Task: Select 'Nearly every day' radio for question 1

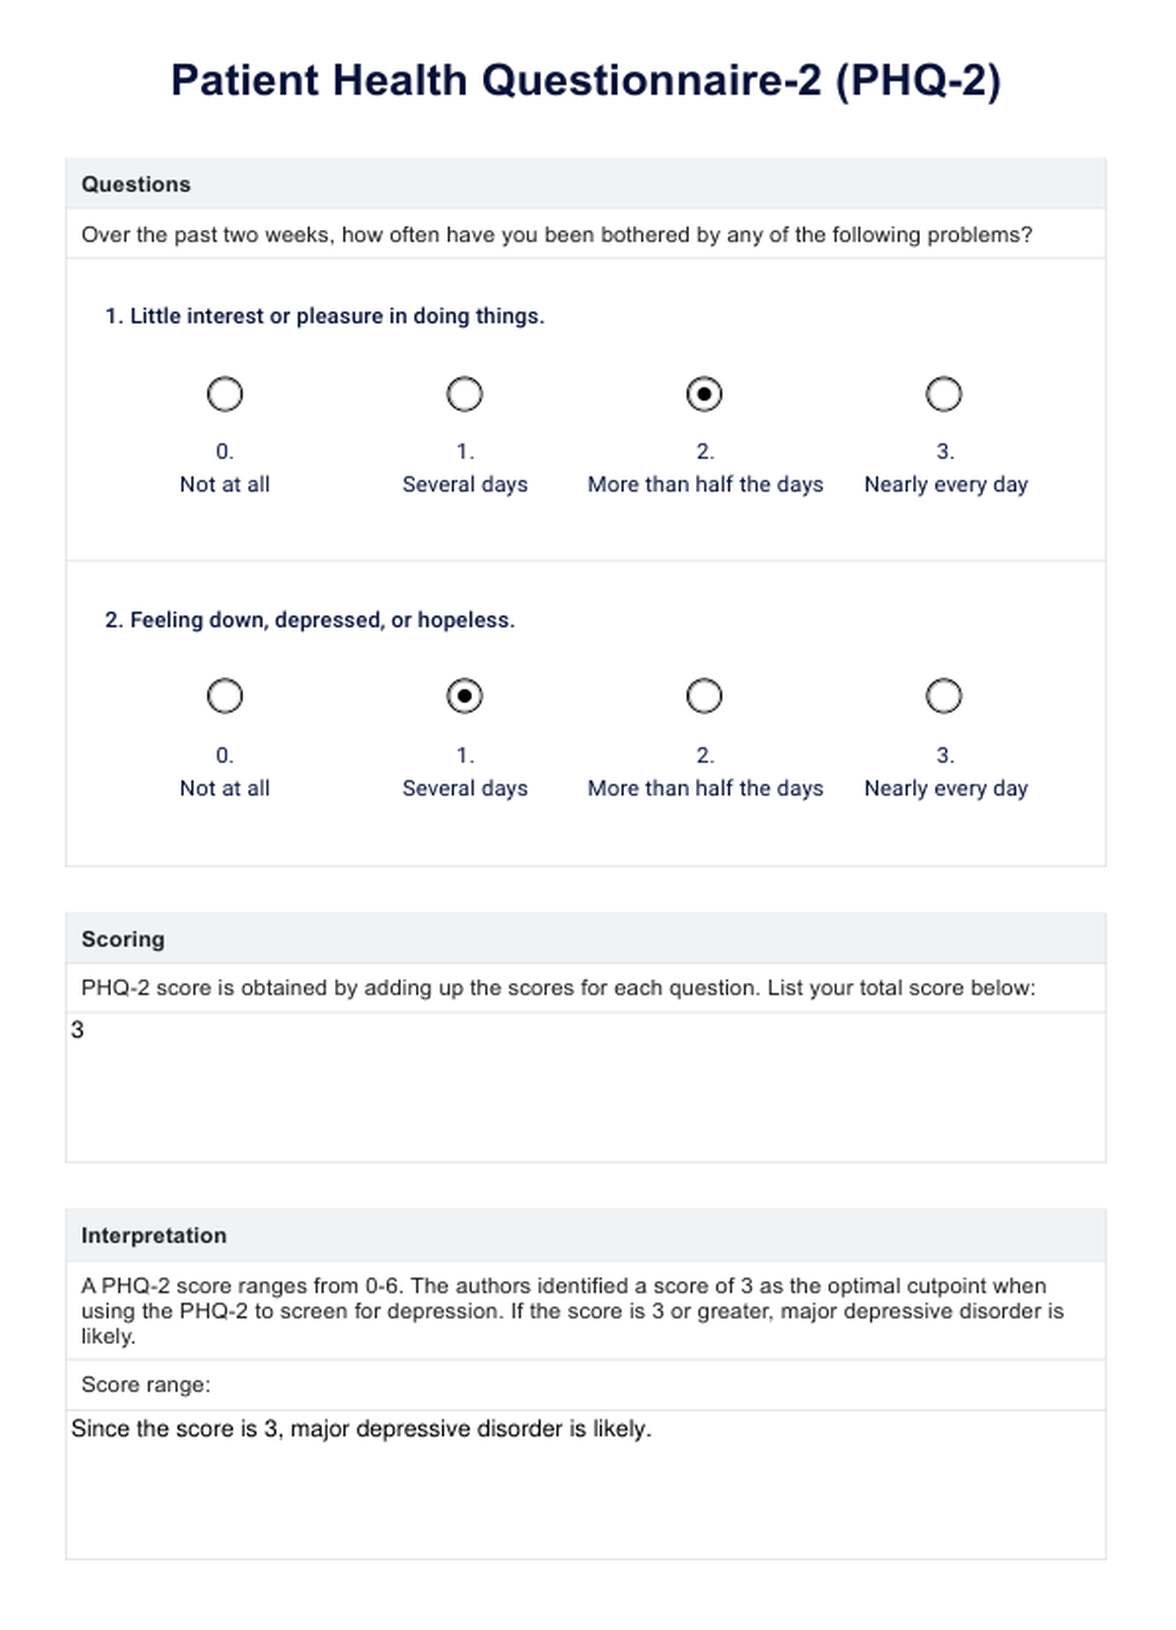Action: pos(944,394)
